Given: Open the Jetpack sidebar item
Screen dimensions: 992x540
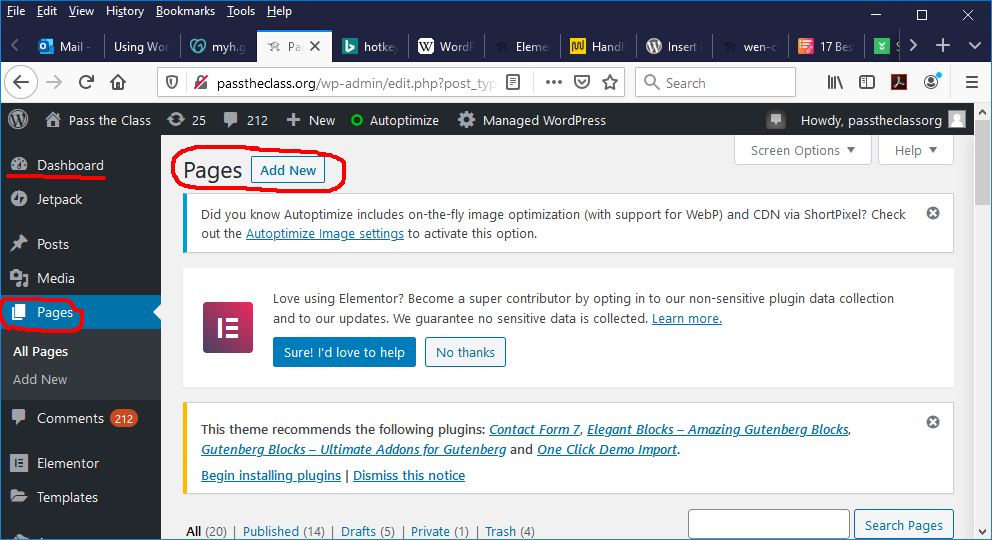Looking at the screenshot, I should tap(59, 199).
